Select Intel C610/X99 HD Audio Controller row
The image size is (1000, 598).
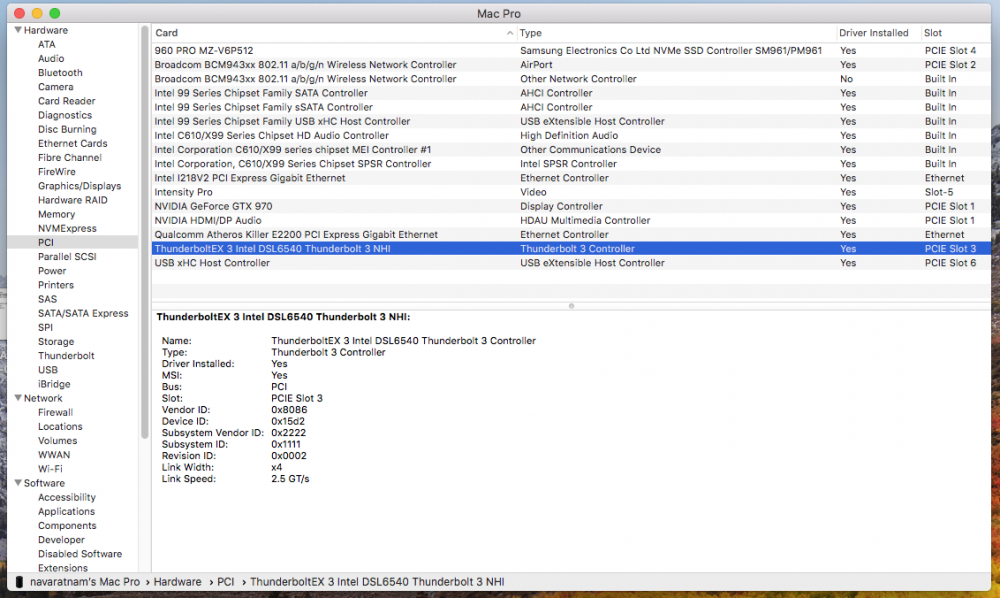(x=571, y=135)
